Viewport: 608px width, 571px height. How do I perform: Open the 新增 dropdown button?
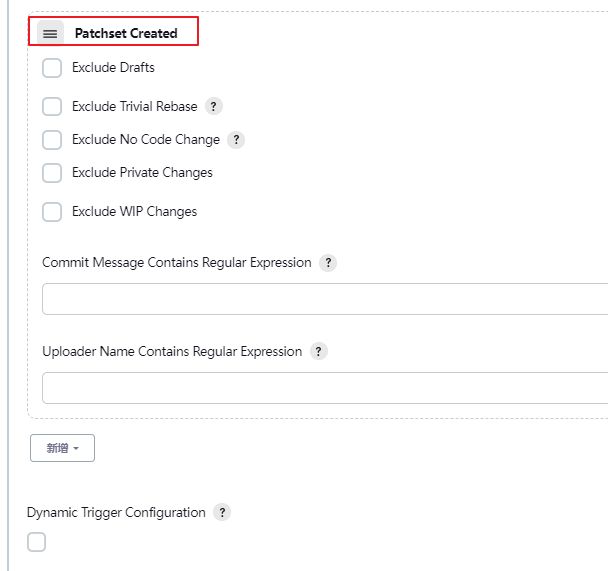tap(62, 448)
